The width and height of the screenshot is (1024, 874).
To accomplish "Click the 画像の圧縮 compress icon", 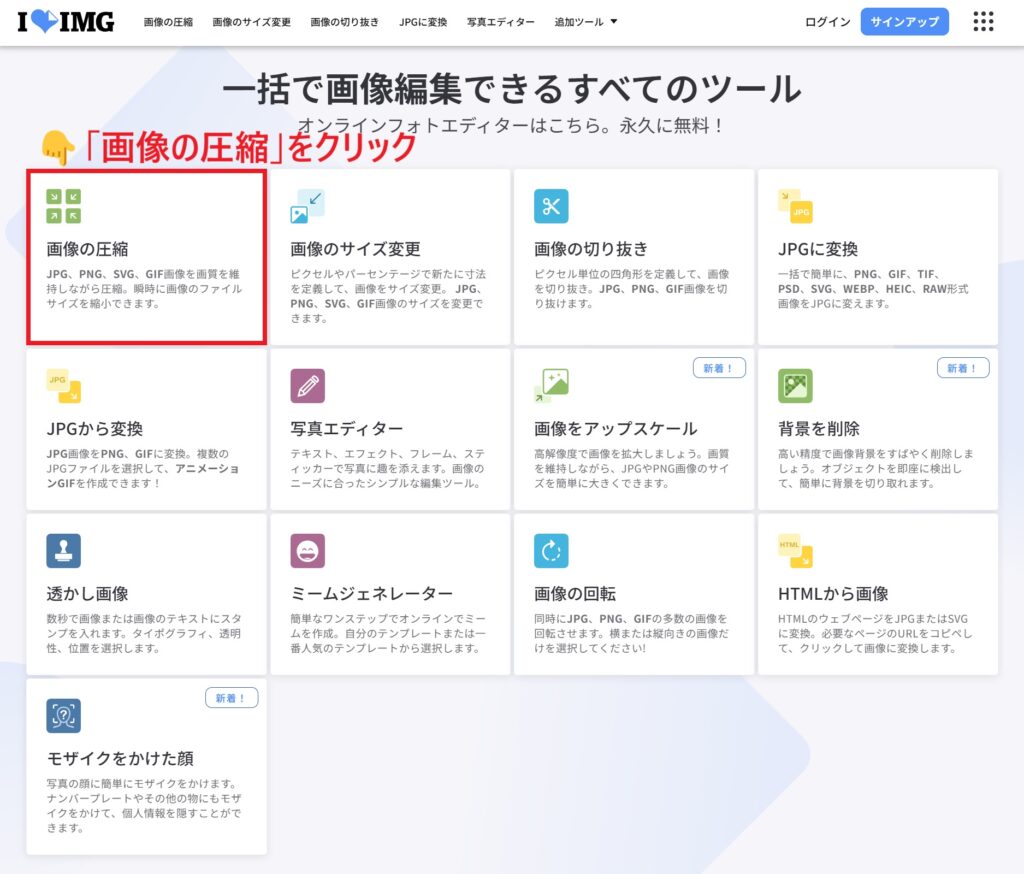I will [63, 206].
